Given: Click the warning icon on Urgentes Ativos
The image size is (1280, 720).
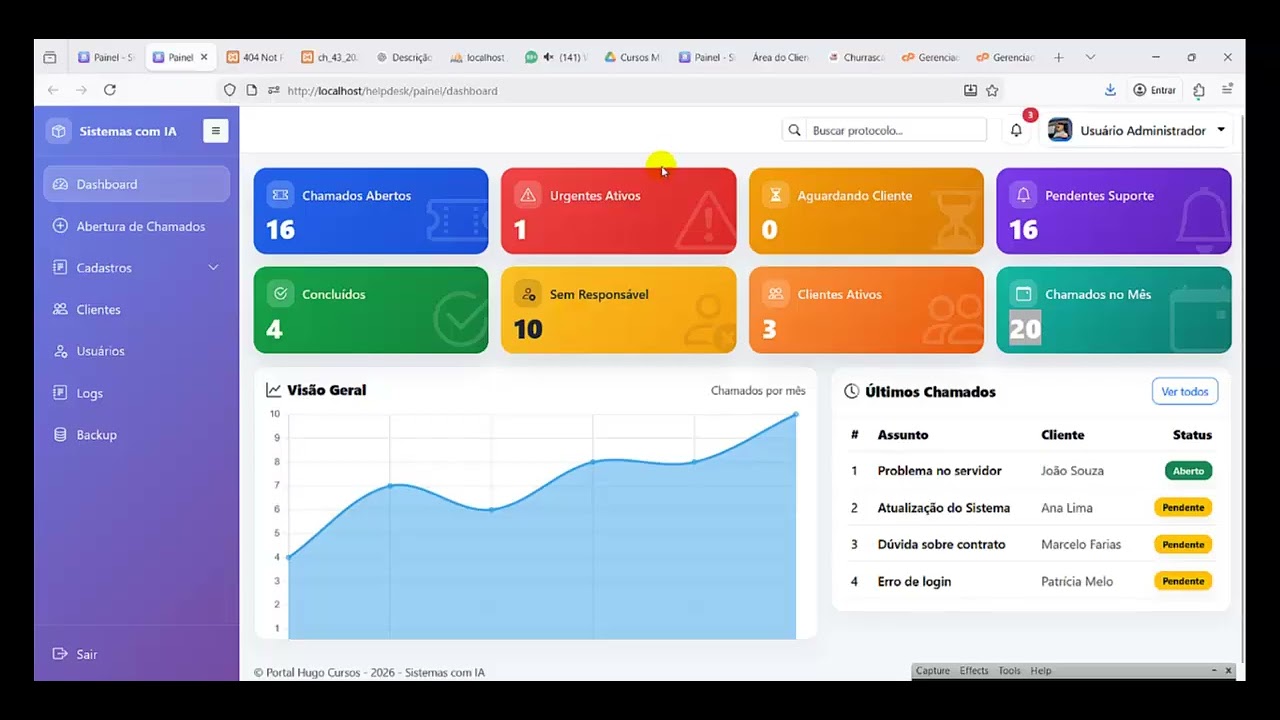Looking at the screenshot, I should (528, 195).
